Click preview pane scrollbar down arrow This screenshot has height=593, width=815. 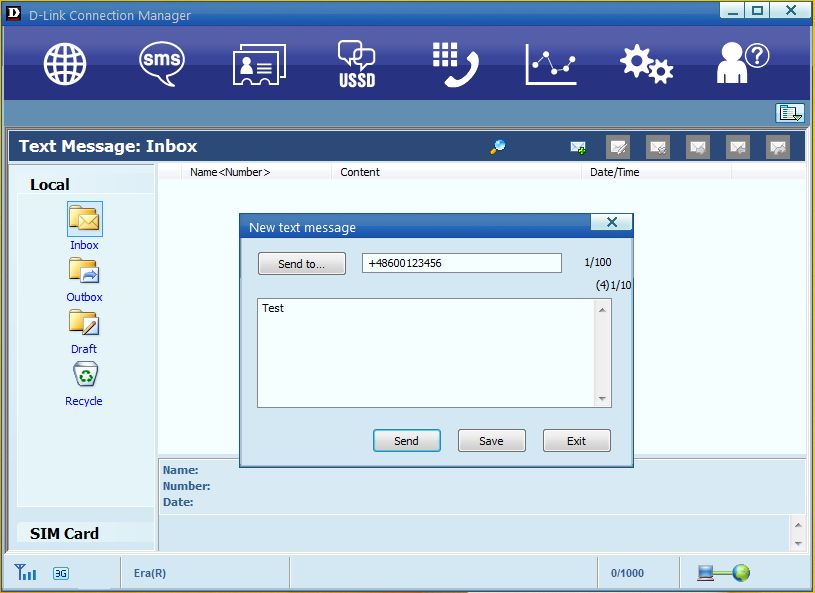point(798,544)
